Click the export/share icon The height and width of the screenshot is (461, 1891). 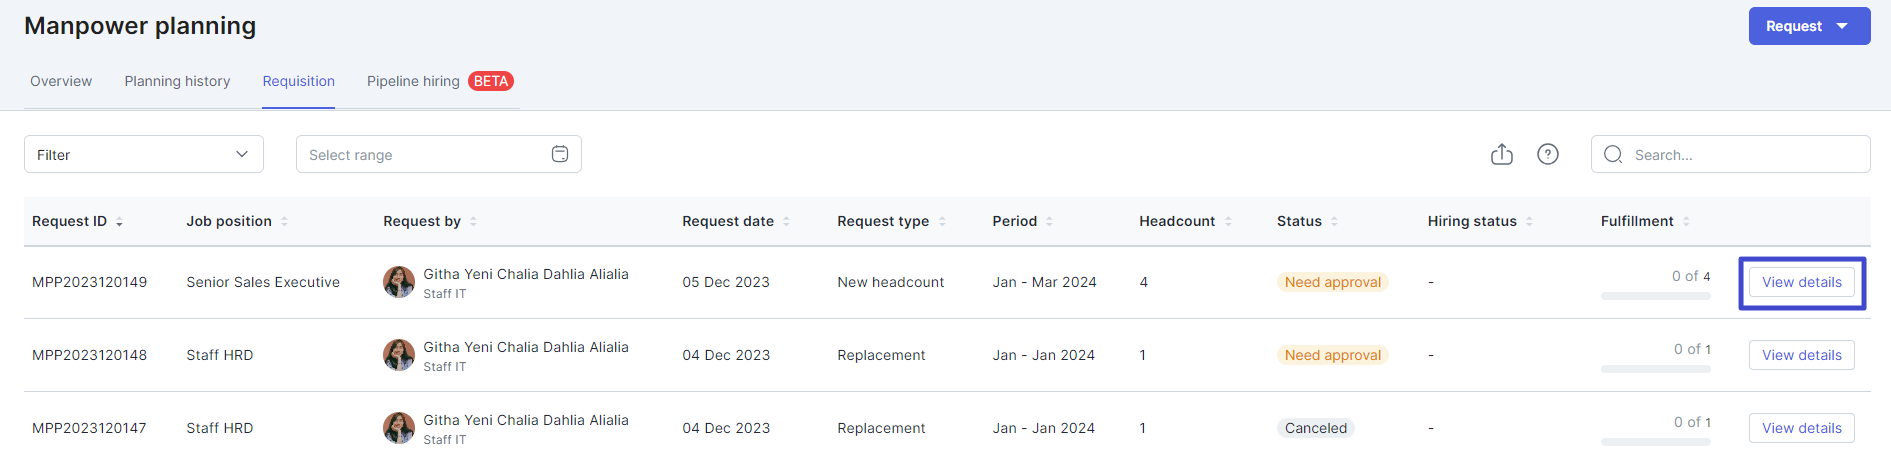1501,154
